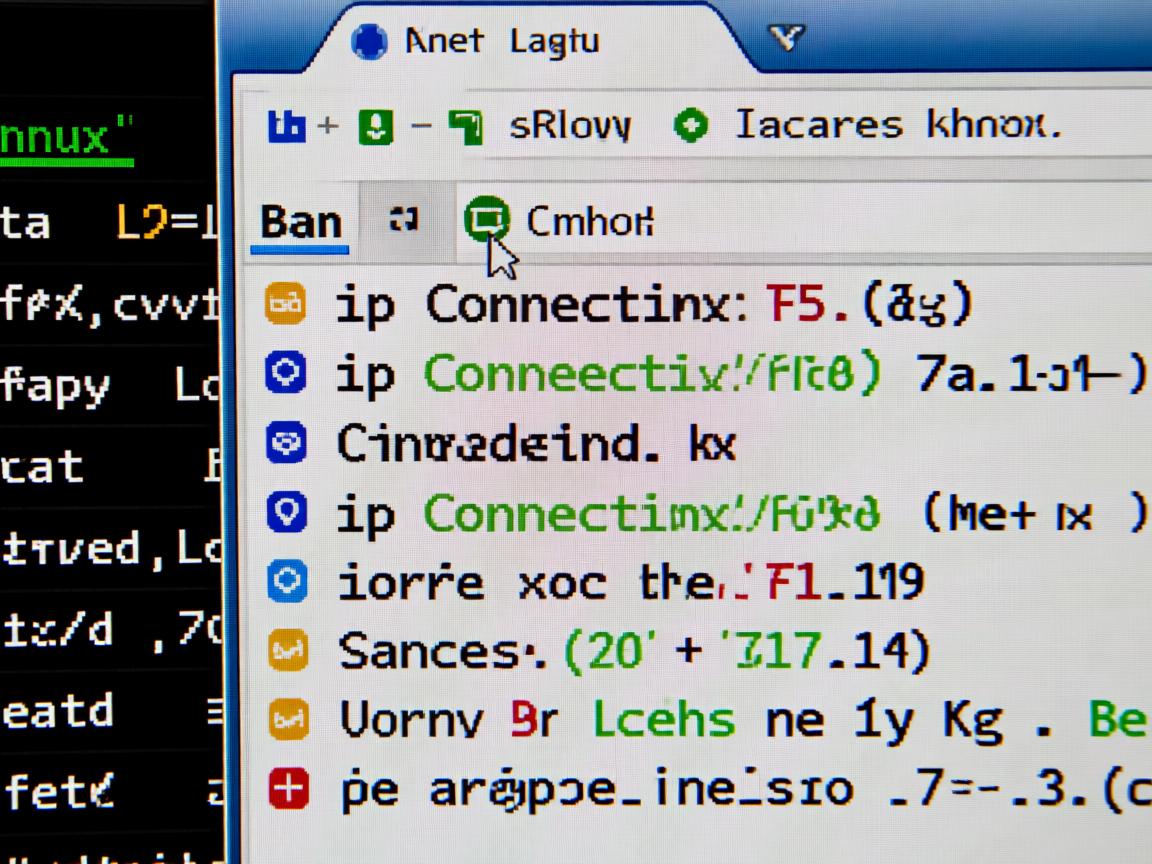The height and width of the screenshot is (864, 1152).
Task: Click the green circle icon before Iacares
Action: pos(691,126)
